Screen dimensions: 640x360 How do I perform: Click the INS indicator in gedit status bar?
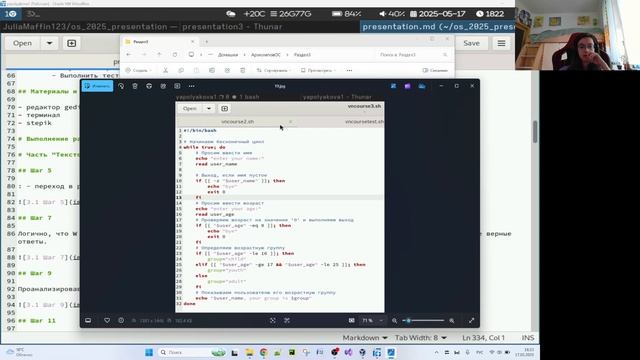tap(527, 338)
